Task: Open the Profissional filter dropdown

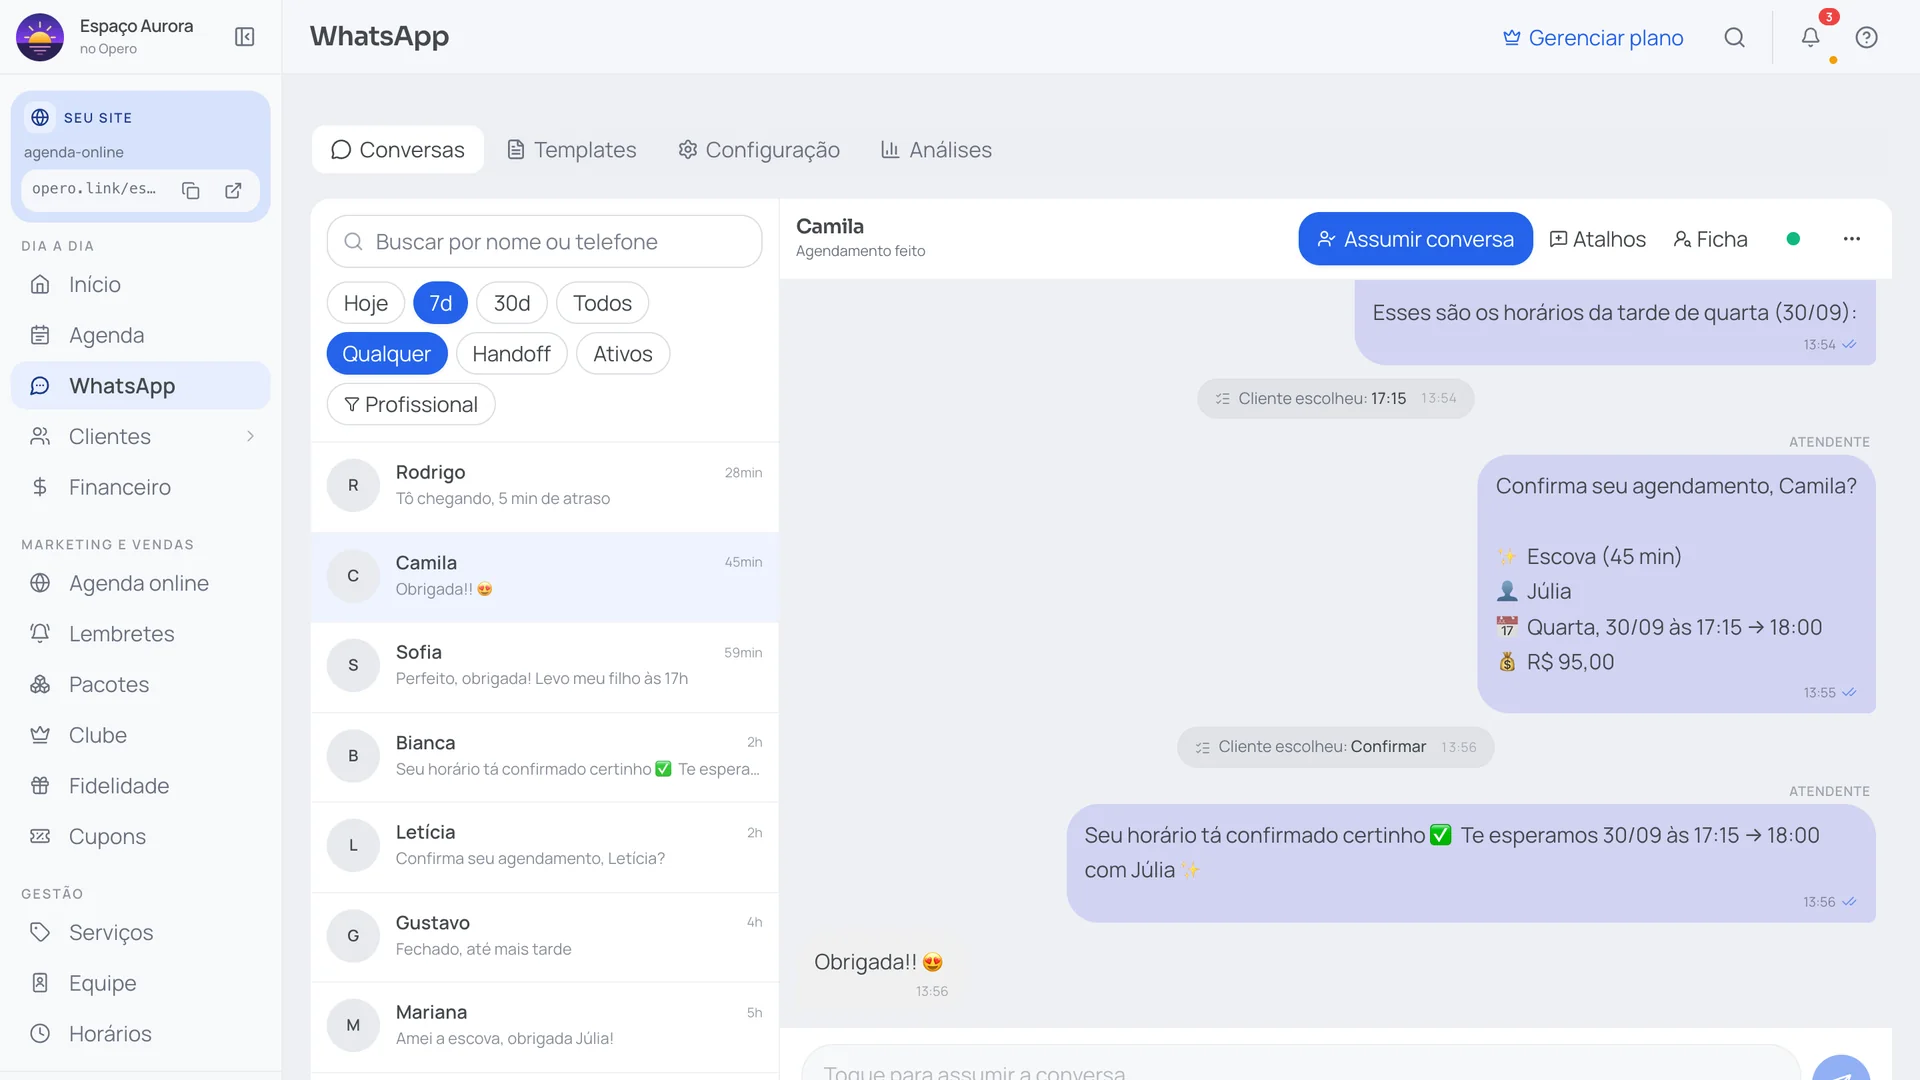Action: pyautogui.click(x=411, y=405)
